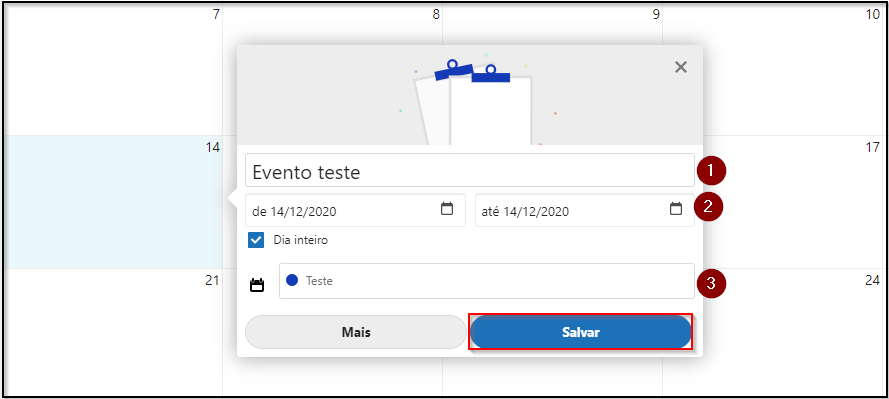This screenshot has width=889, height=399.
Task: Click the de 14/12/2020 start date field
Action: click(x=355, y=210)
